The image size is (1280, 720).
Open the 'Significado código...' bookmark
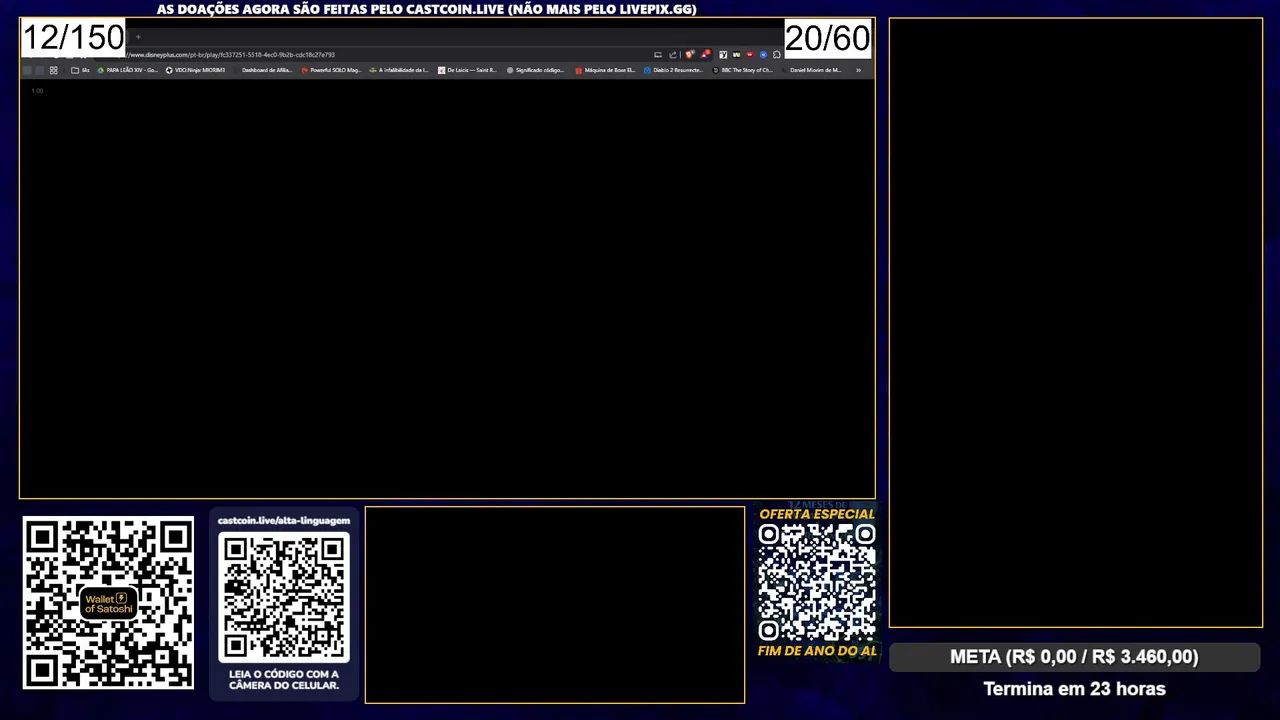[x=536, y=70]
